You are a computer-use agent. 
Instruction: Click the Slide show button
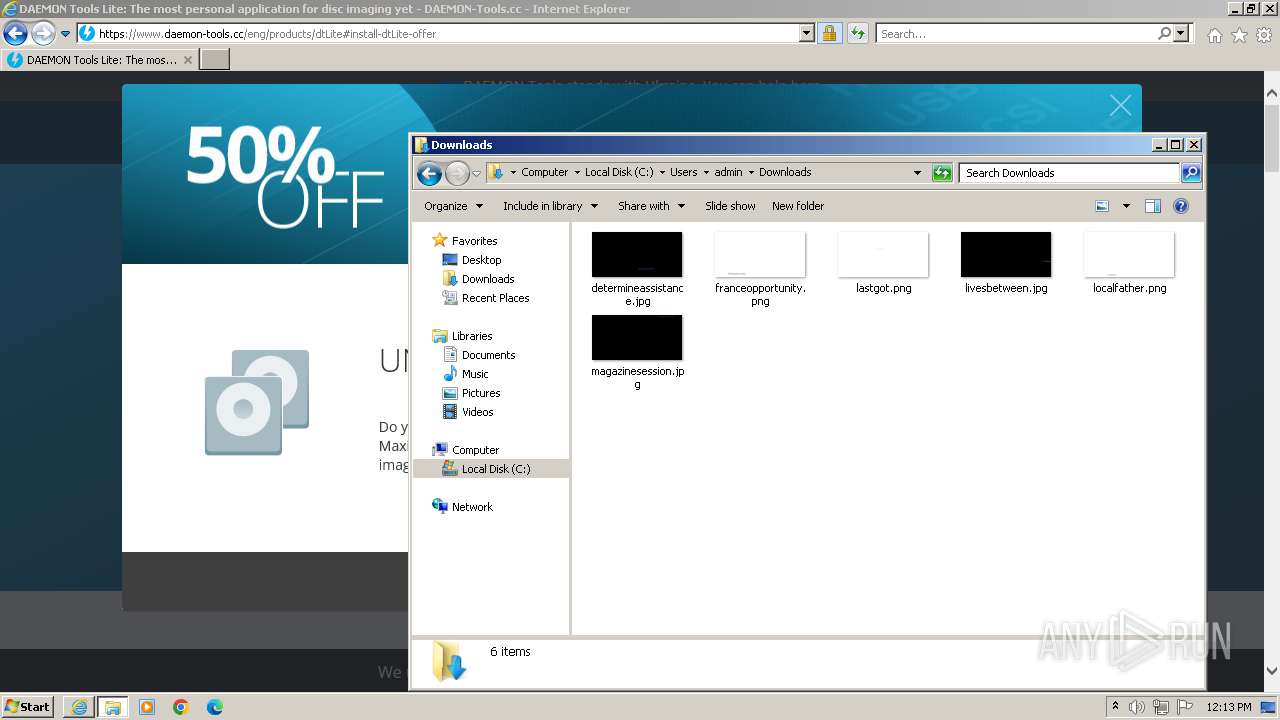coord(730,206)
